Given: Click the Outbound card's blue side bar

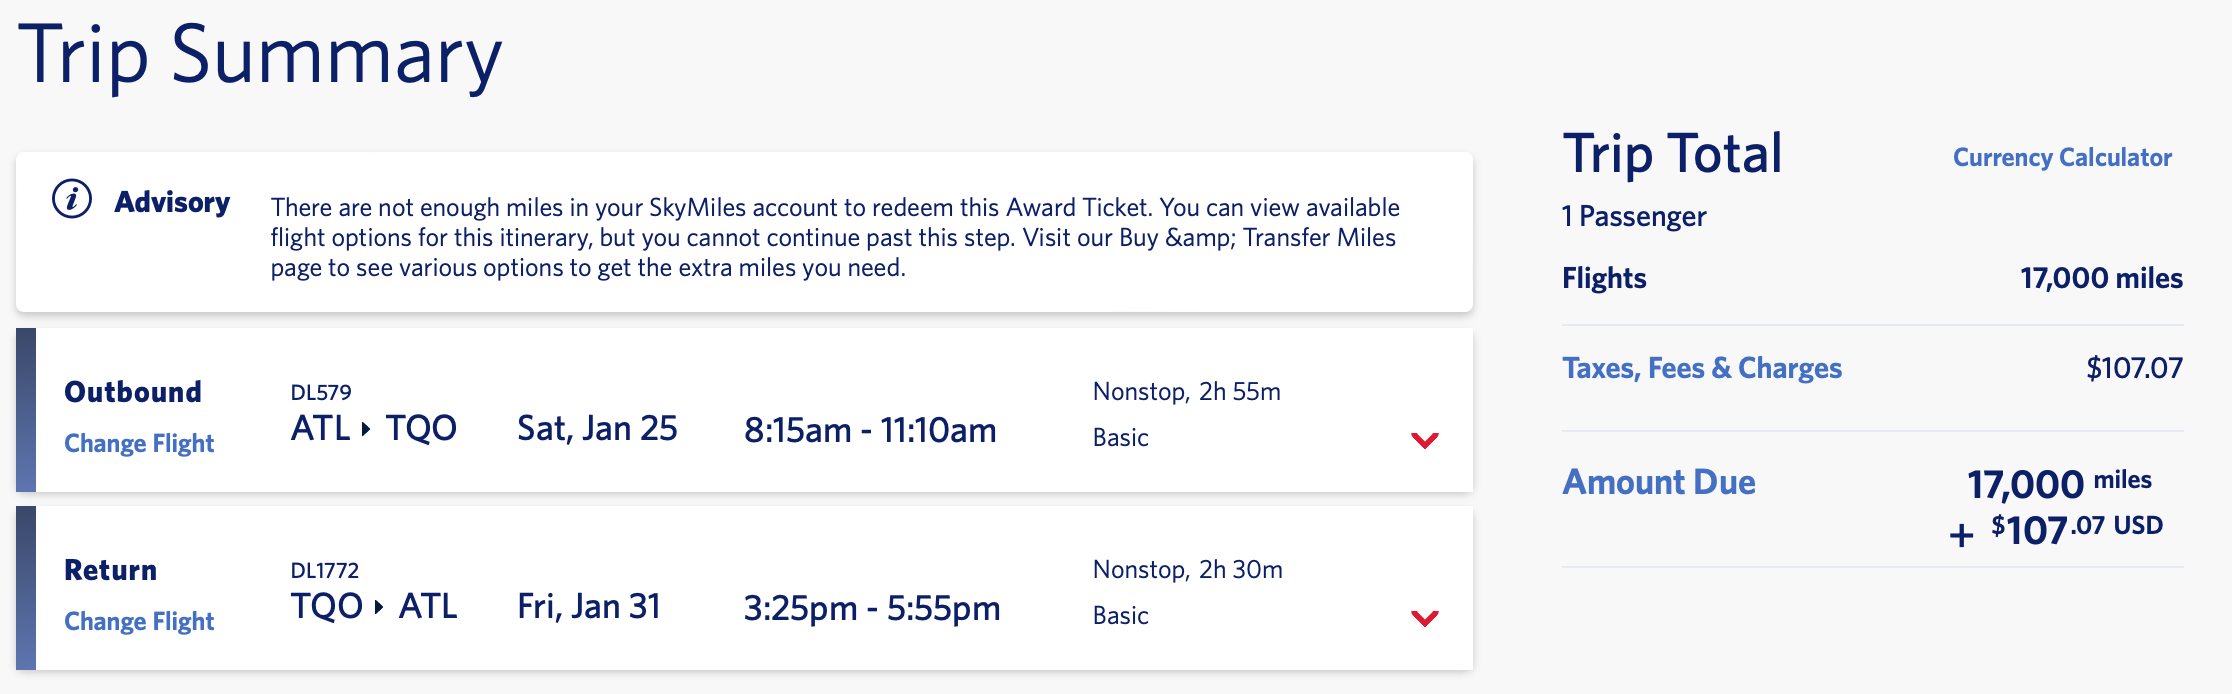Looking at the screenshot, I should [x=26, y=410].
